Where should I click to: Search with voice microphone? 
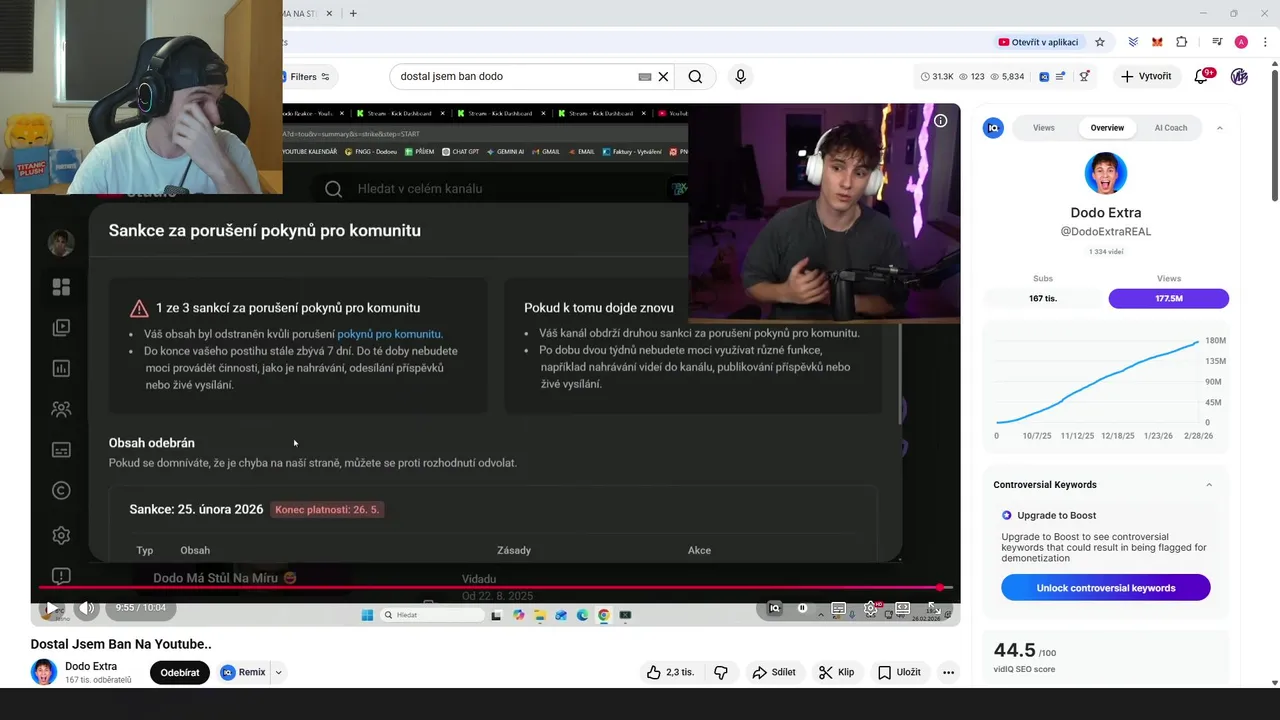(x=740, y=76)
